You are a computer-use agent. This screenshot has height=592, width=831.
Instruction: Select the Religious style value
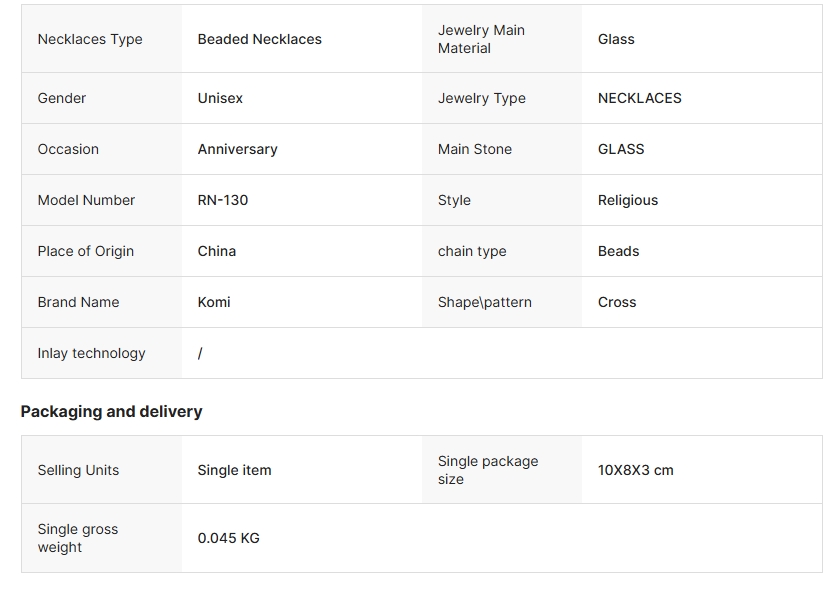point(628,200)
